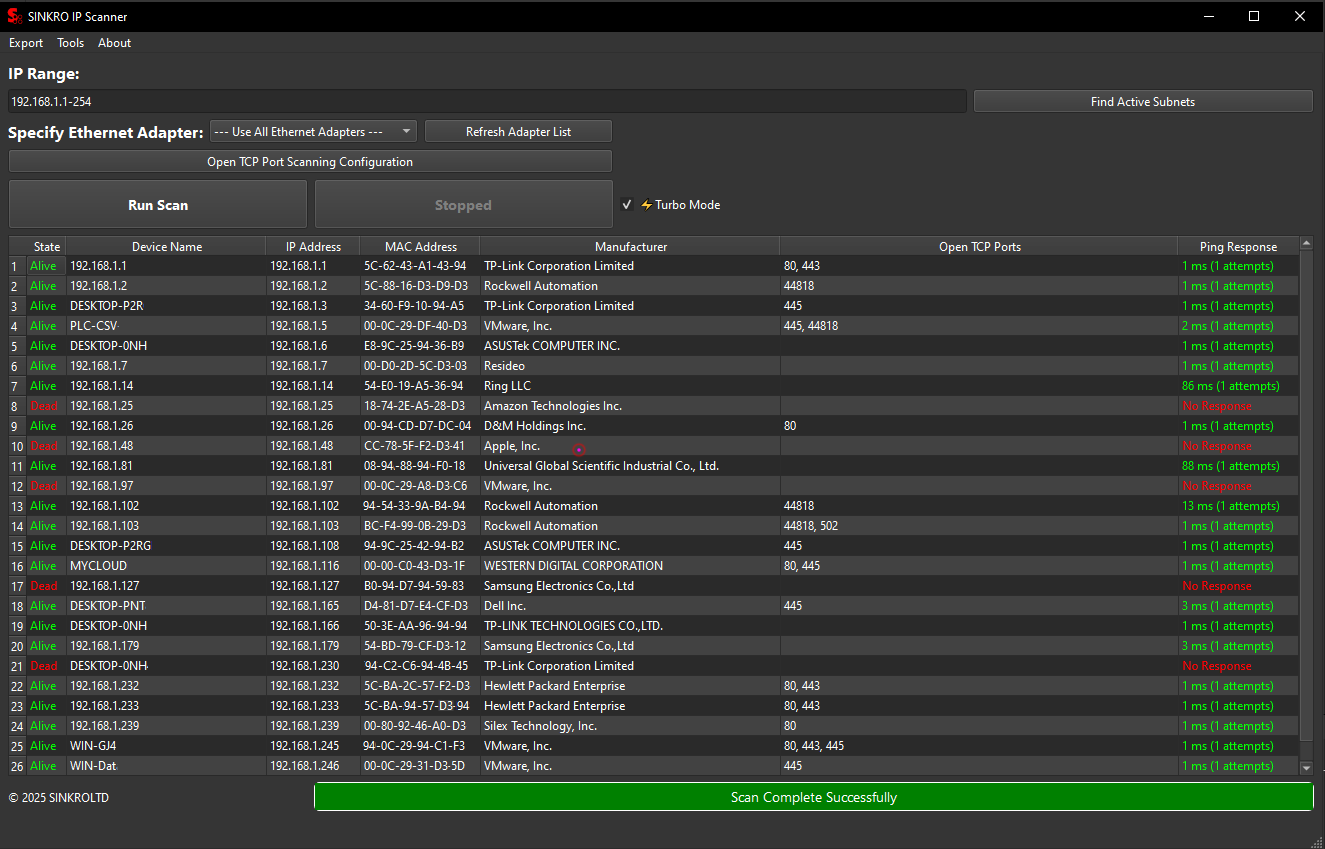Click MAC address 5C-62-43-A1-43-94
Image resolution: width=1325 pixels, height=849 pixels.
point(414,266)
